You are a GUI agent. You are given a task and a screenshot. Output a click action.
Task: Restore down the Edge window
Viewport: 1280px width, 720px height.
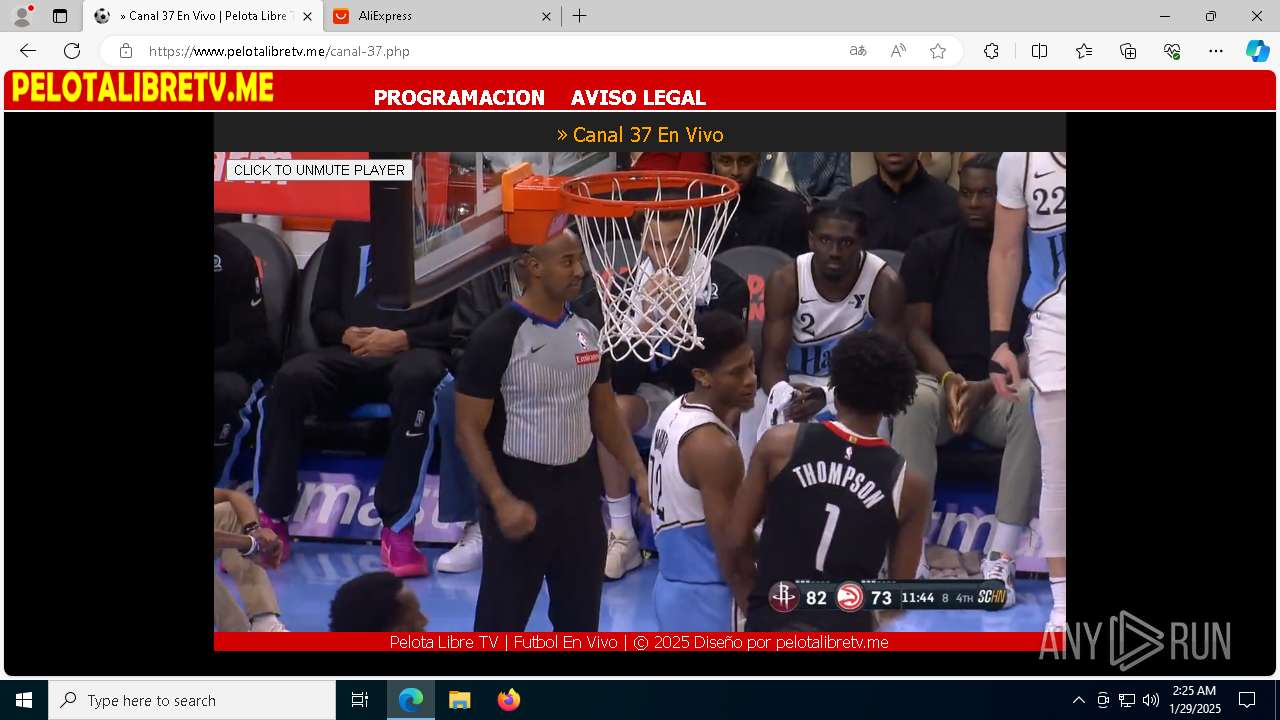(x=1211, y=16)
